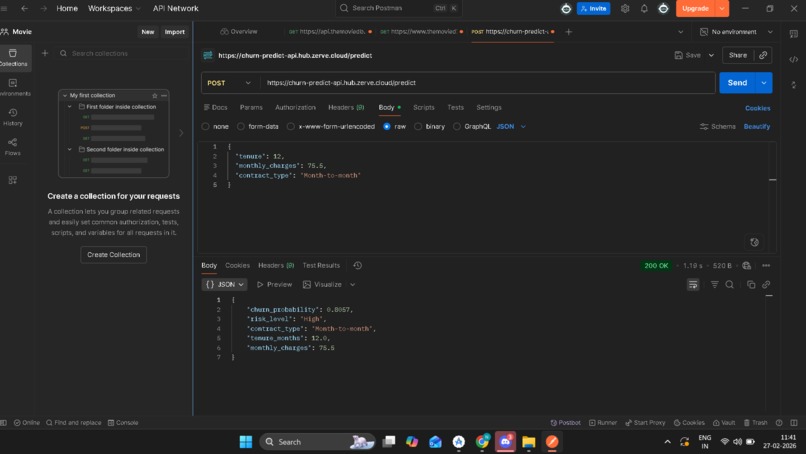Open the user avatar icon in header
806x454 pixels.
(x=664, y=9)
